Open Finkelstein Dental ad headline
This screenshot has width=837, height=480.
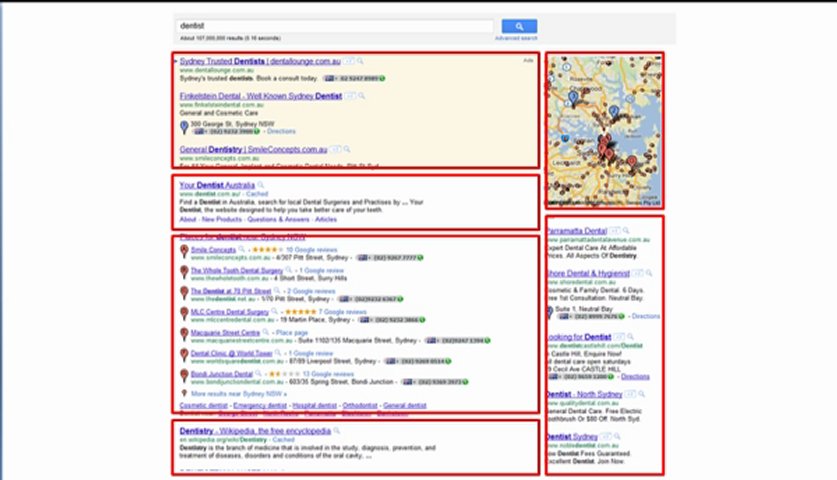coord(260,96)
